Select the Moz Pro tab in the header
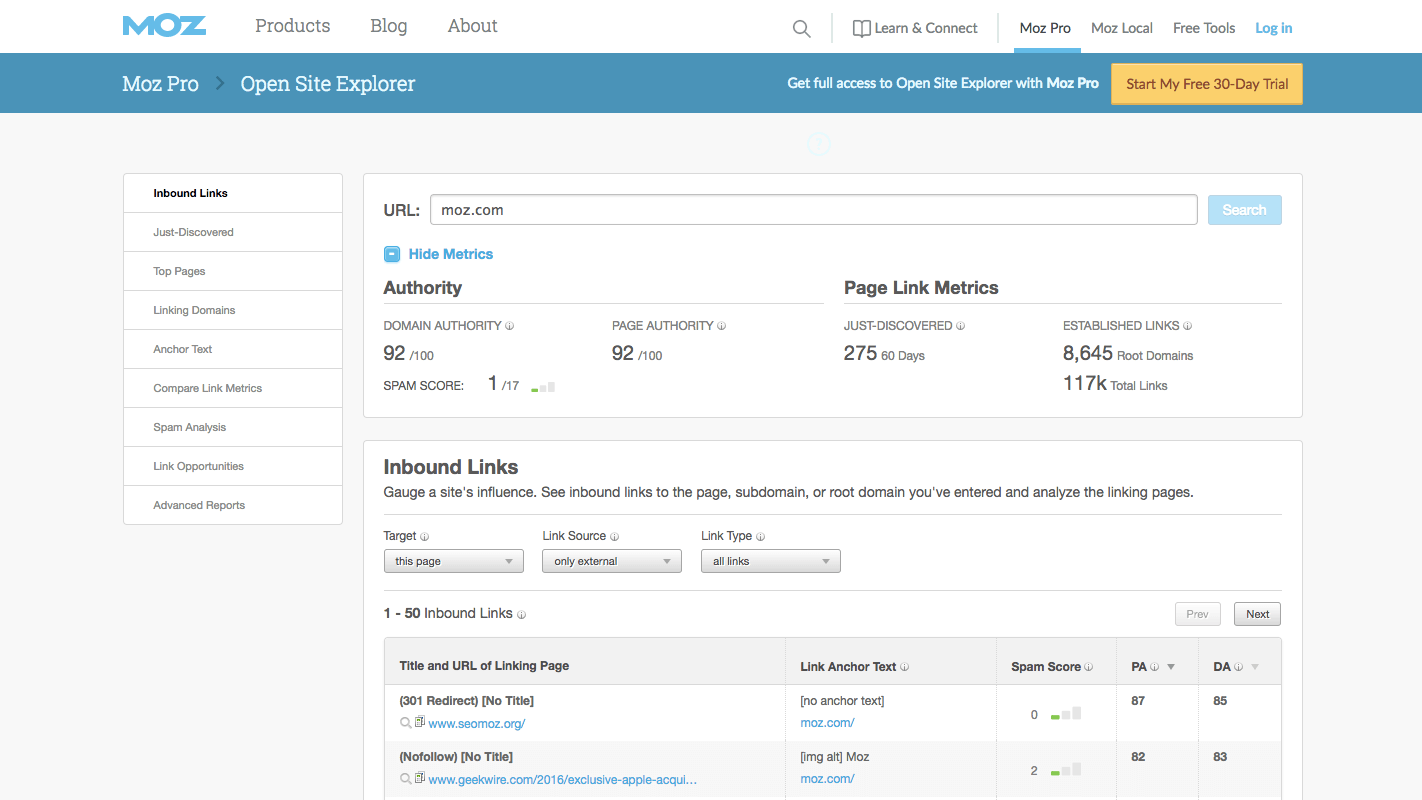This screenshot has height=800, width=1422. pyautogui.click(x=1046, y=28)
